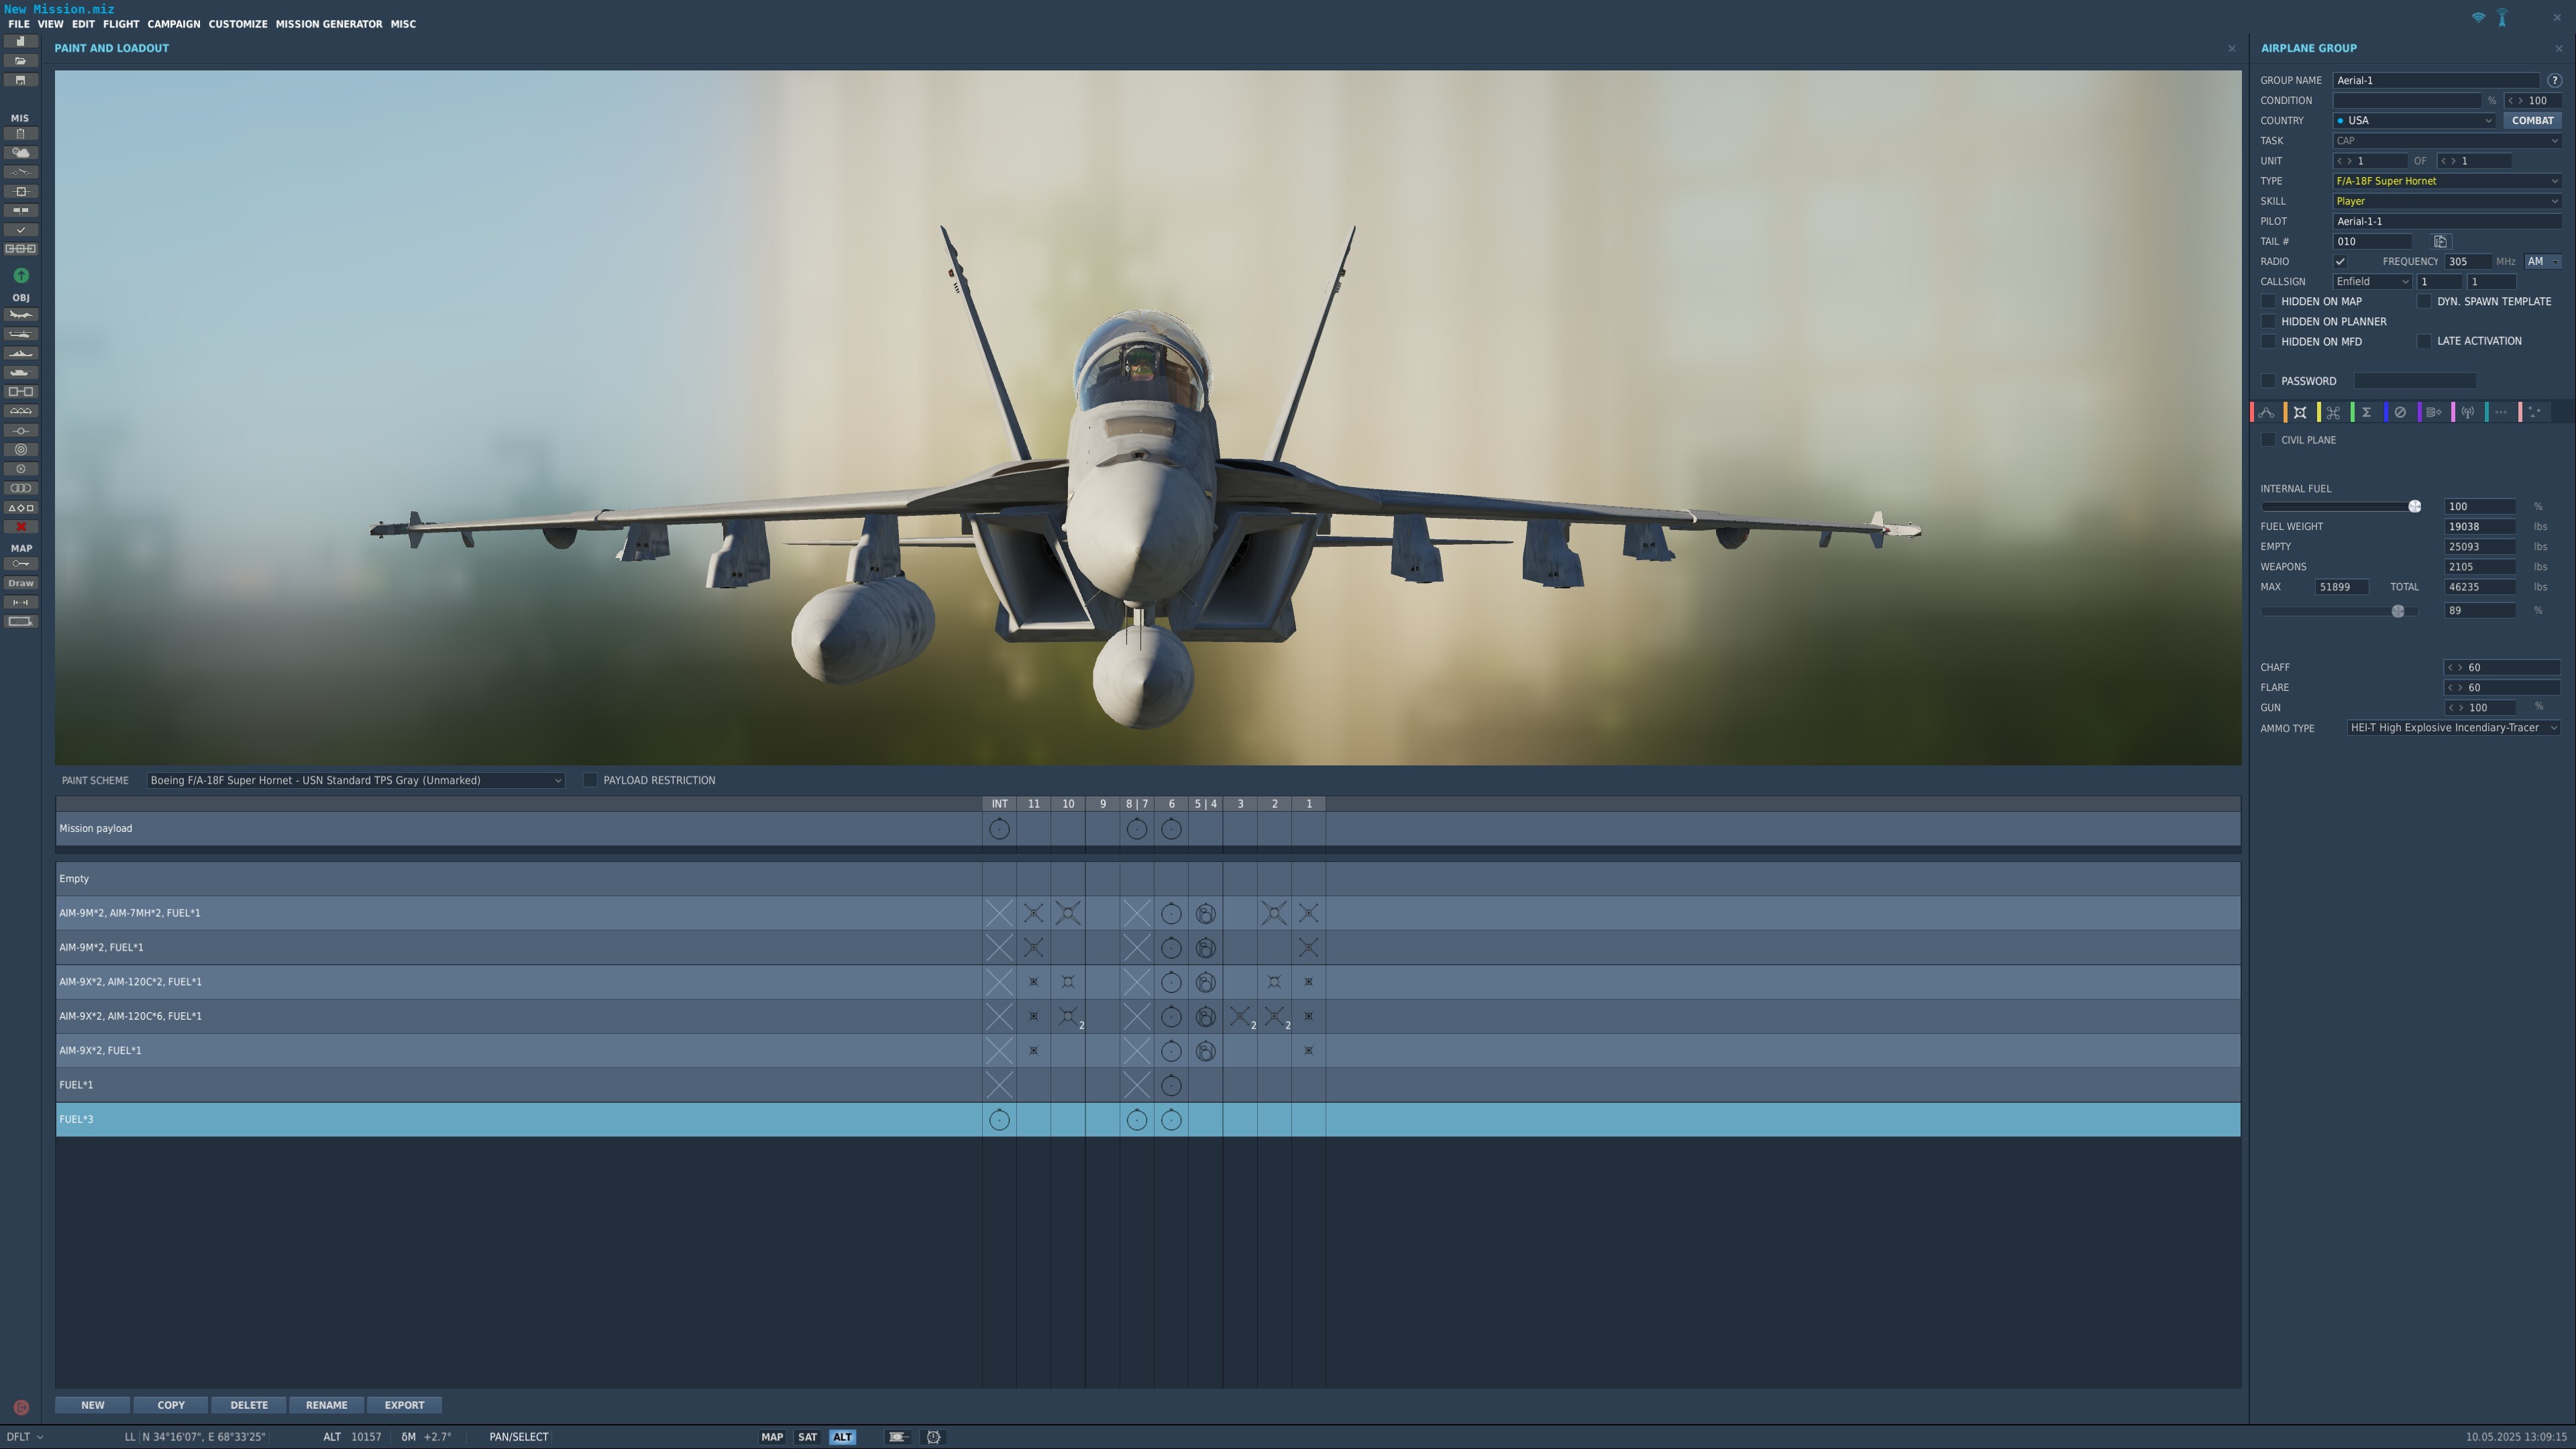The width and height of the screenshot is (2576, 1449).
Task: Open the route tab with red marker
Action: [2266, 412]
